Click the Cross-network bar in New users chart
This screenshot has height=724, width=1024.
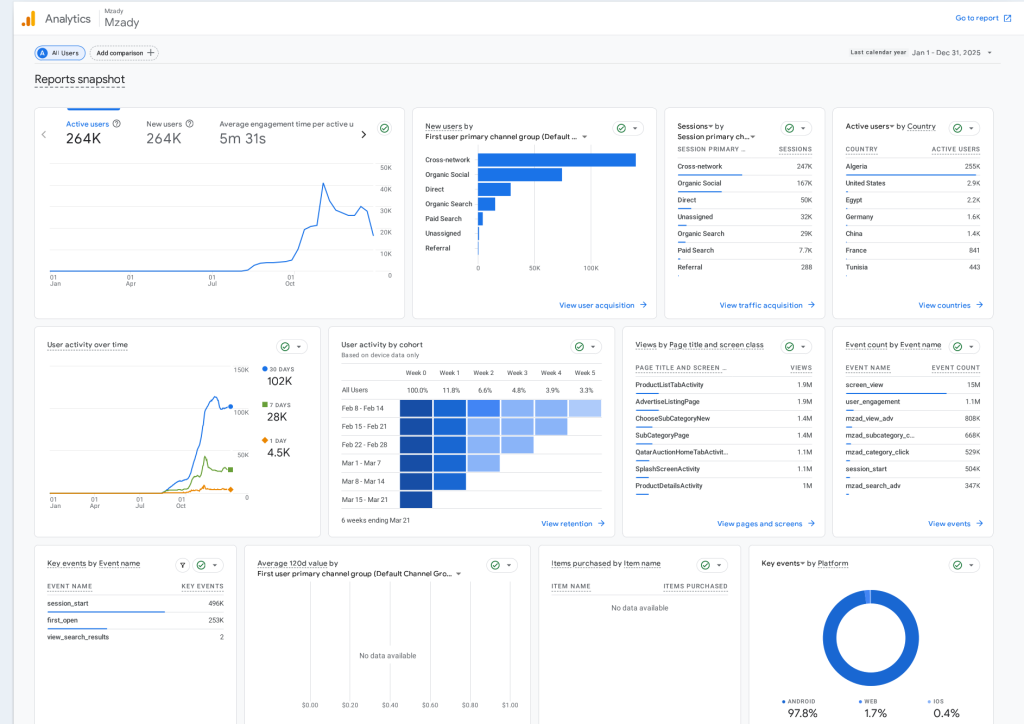click(x=556, y=160)
